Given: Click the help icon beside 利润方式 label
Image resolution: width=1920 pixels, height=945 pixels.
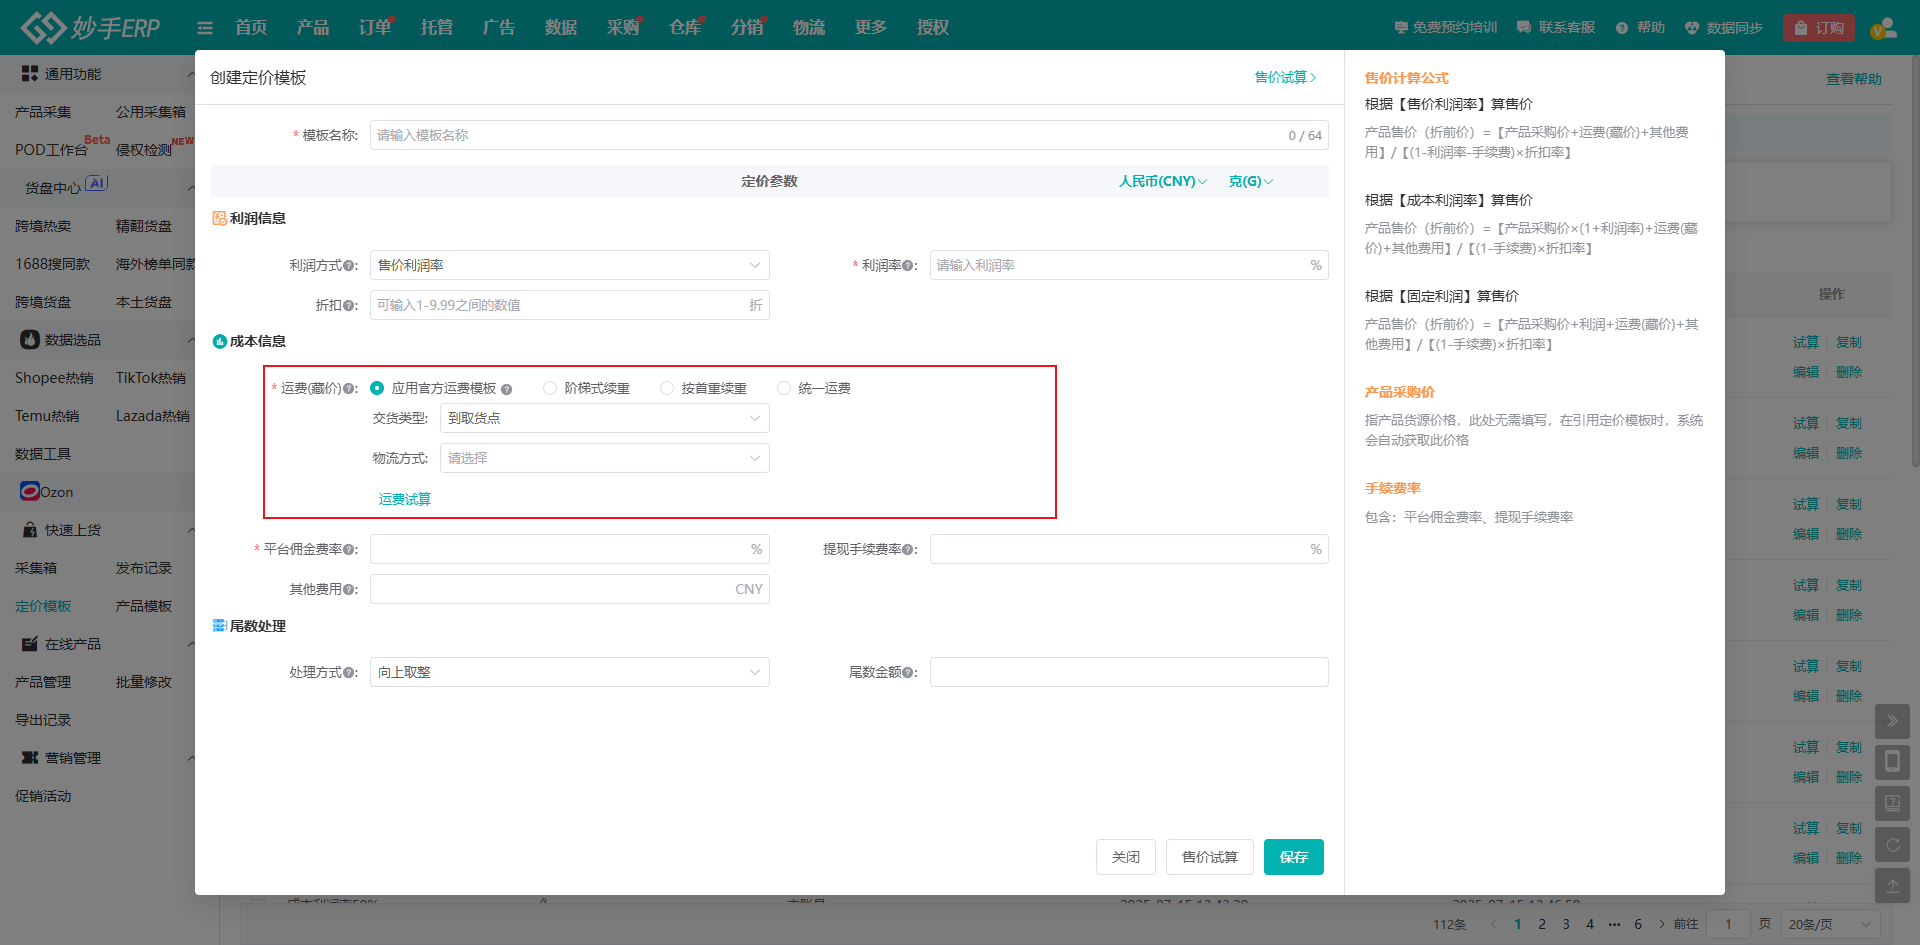Looking at the screenshot, I should pos(349,266).
